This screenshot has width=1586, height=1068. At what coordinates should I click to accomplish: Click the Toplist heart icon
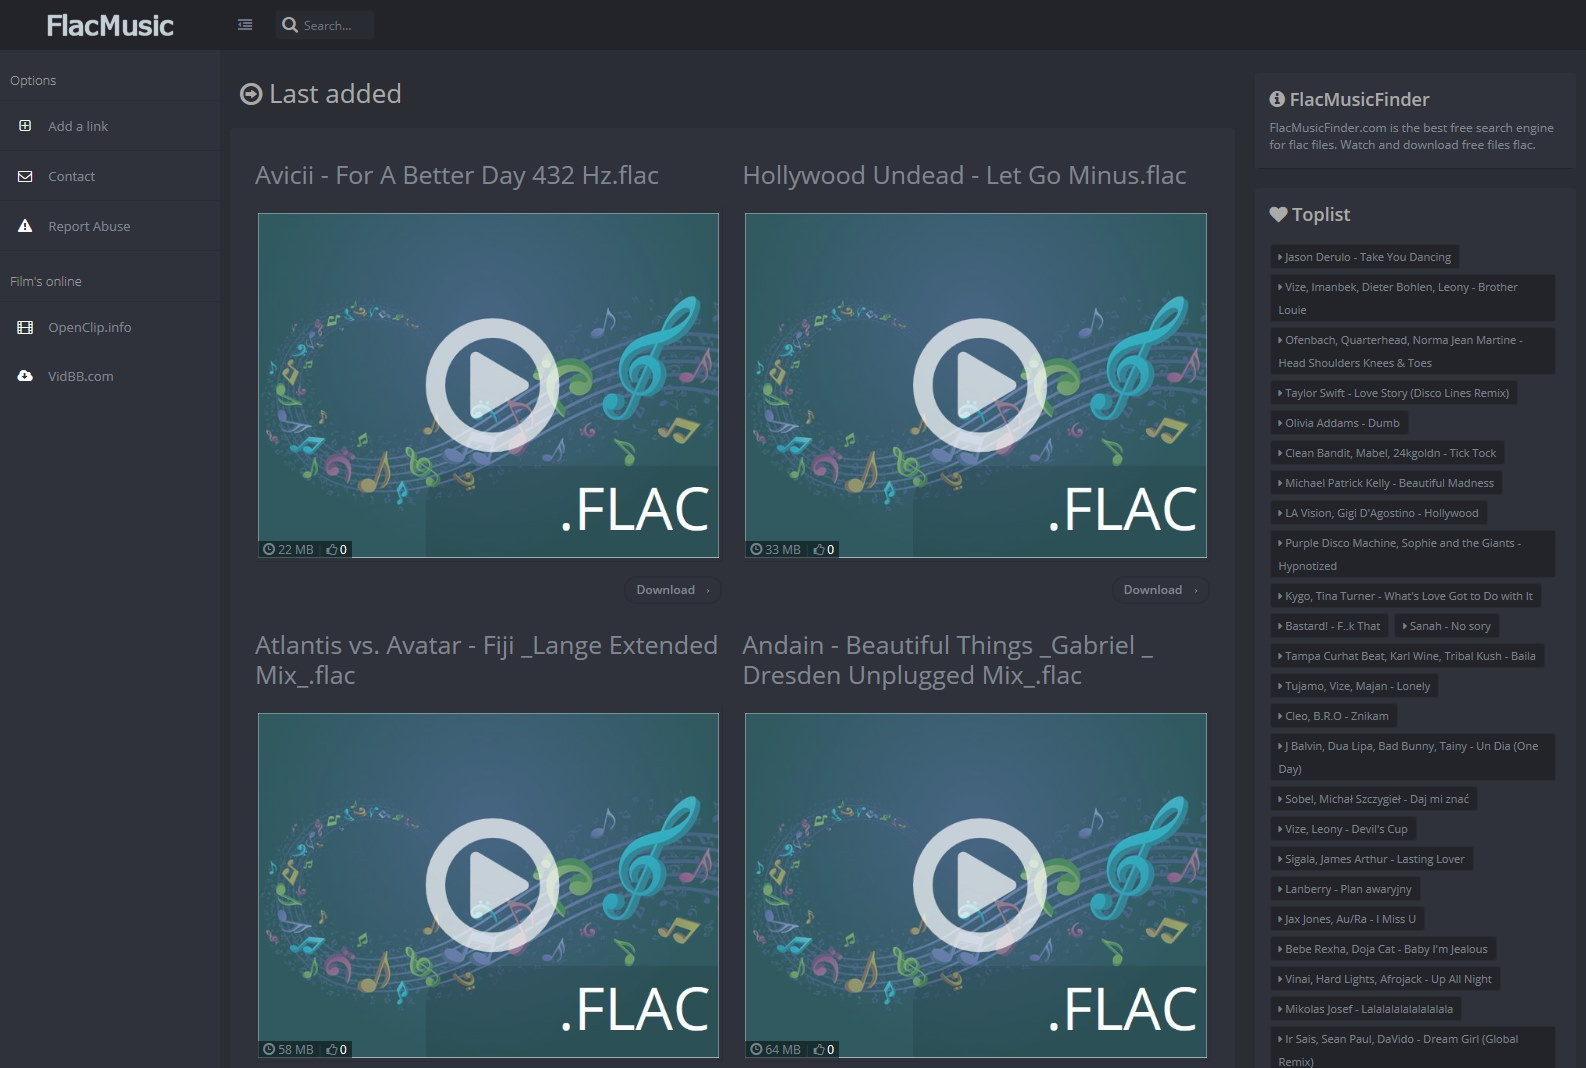(1278, 214)
